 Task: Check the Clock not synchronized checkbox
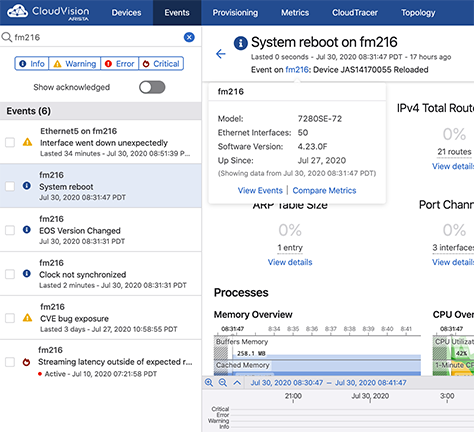pyautogui.click(x=10, y=274)
